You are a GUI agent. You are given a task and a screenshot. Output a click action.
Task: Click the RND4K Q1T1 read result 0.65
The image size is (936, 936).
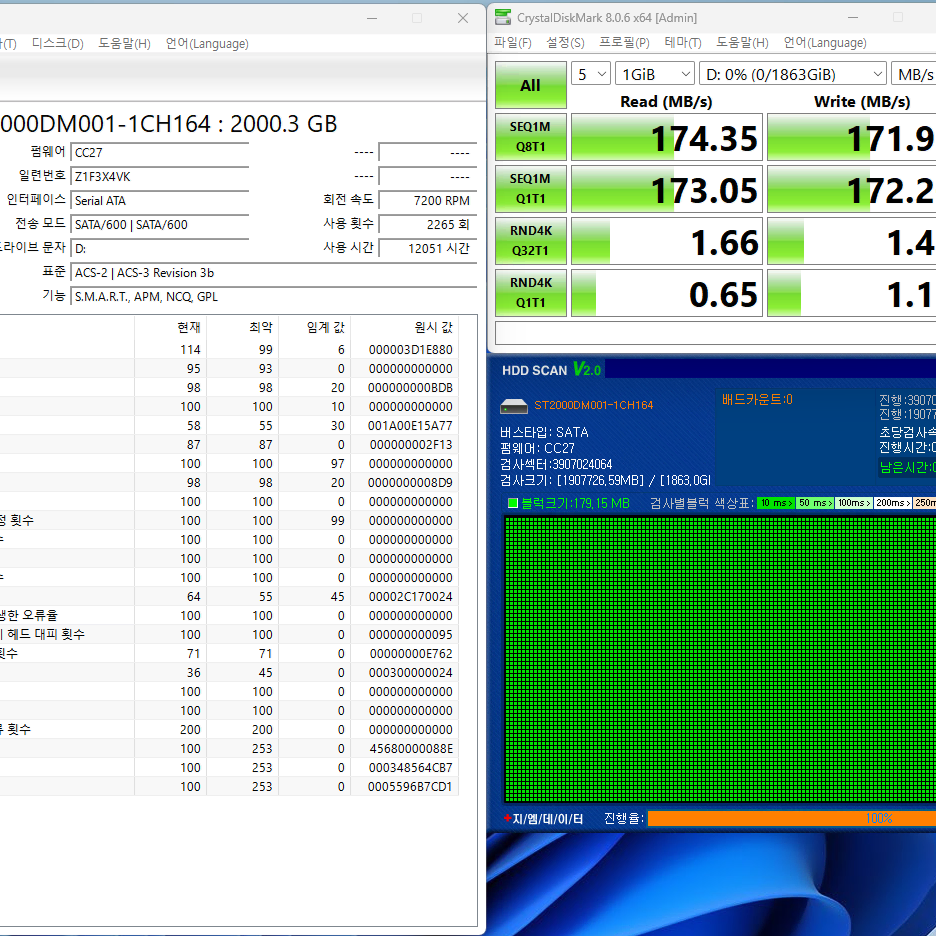click(x=666, y=292)
